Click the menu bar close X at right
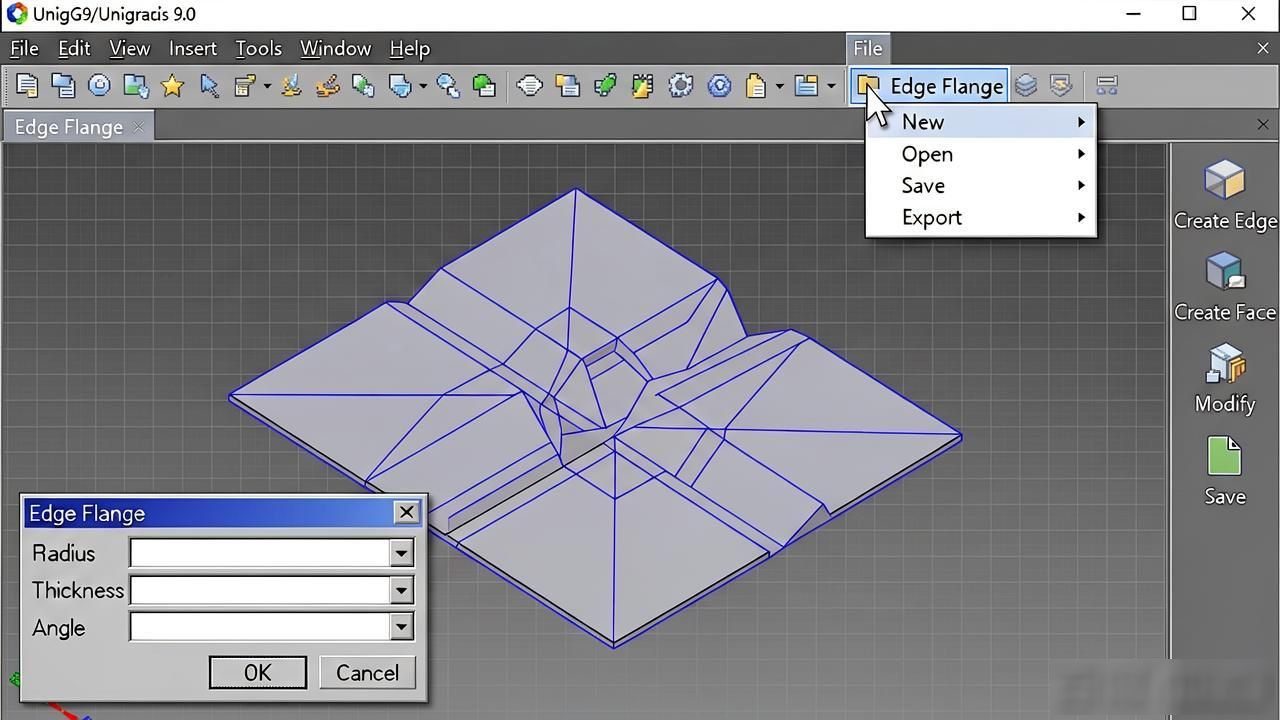Viewport: 1280px width, 720px height. coord(1262,48)
